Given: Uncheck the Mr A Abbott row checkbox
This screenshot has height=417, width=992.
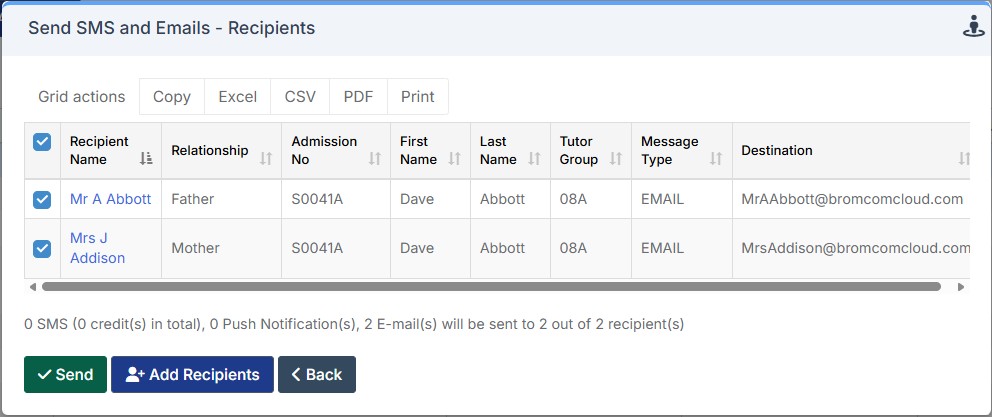Looking at the screenshot, I should tap(42, 199).
